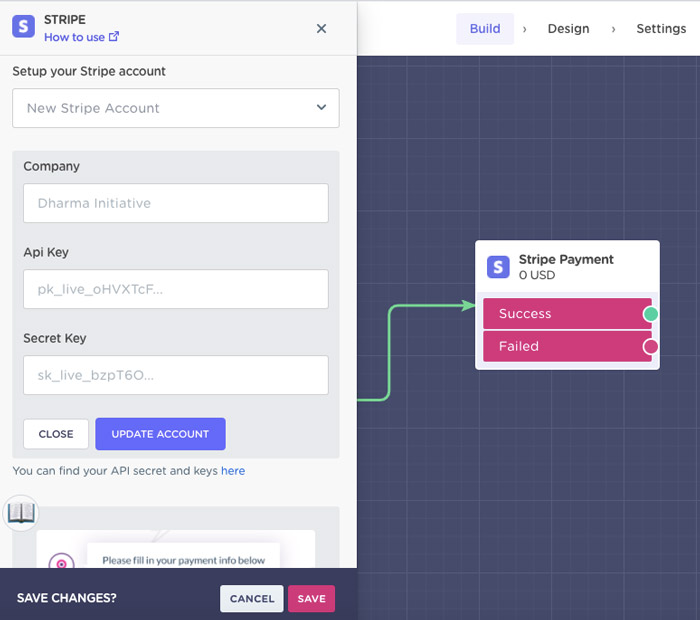Open the New Stripe Account dropdown
Screen dimensions: 700x620
coord(176,108)
